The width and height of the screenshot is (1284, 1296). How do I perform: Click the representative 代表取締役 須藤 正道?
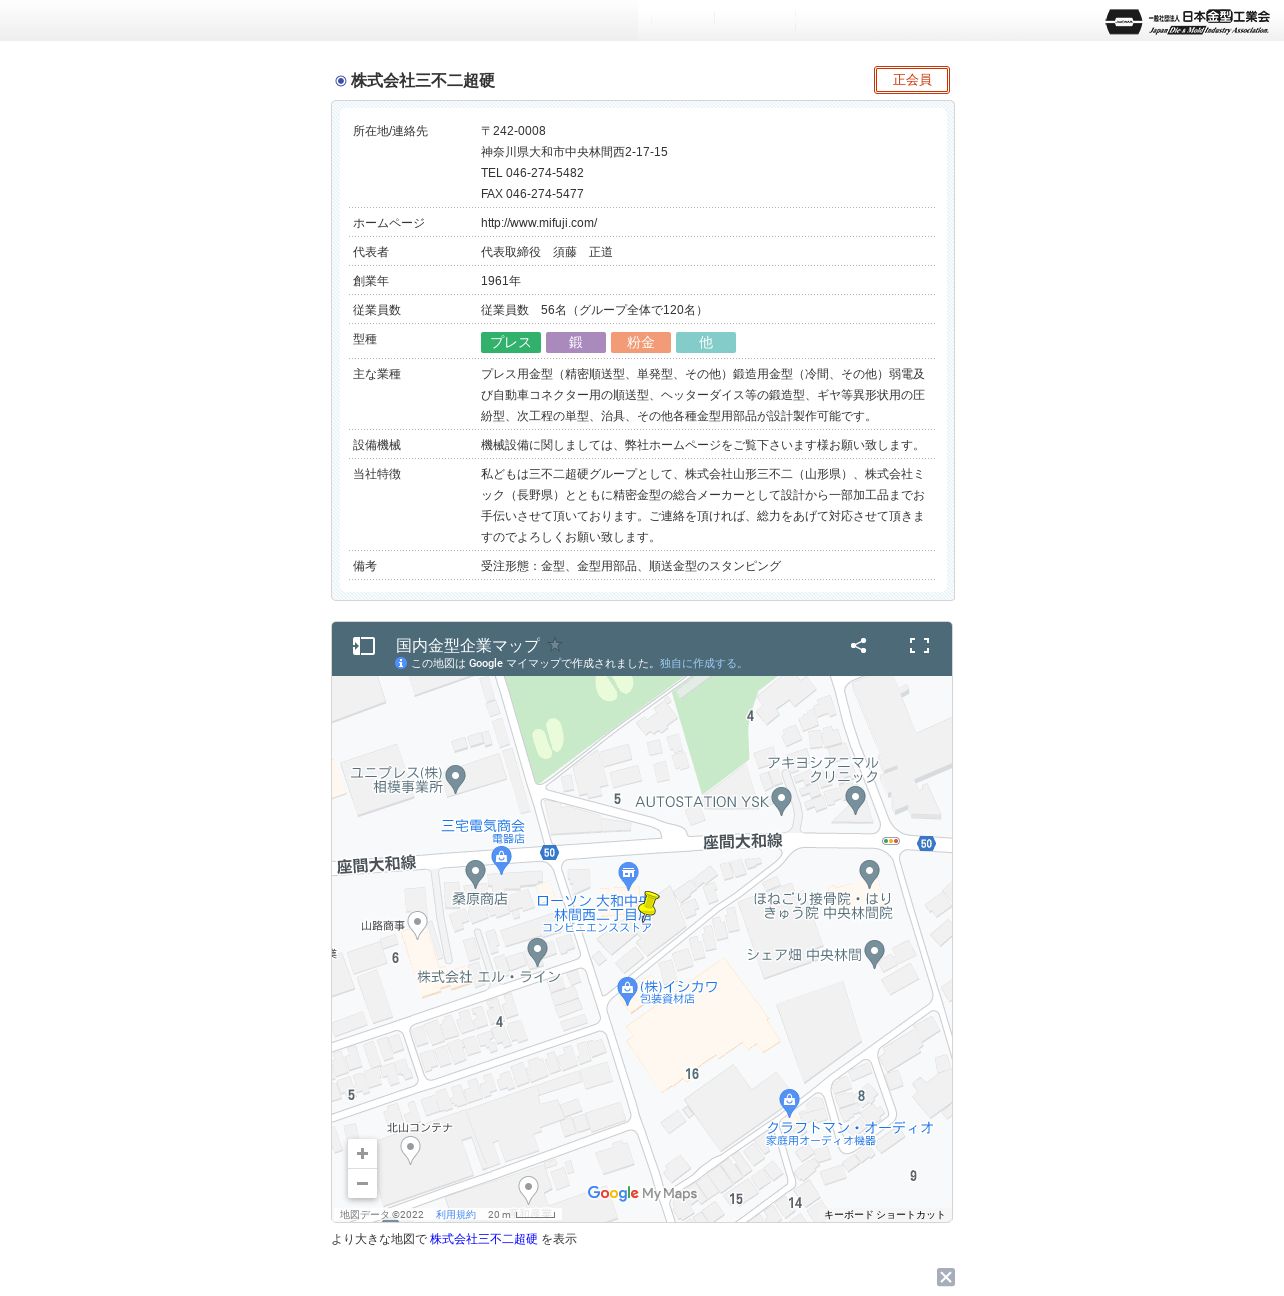(x=547, y=252)
